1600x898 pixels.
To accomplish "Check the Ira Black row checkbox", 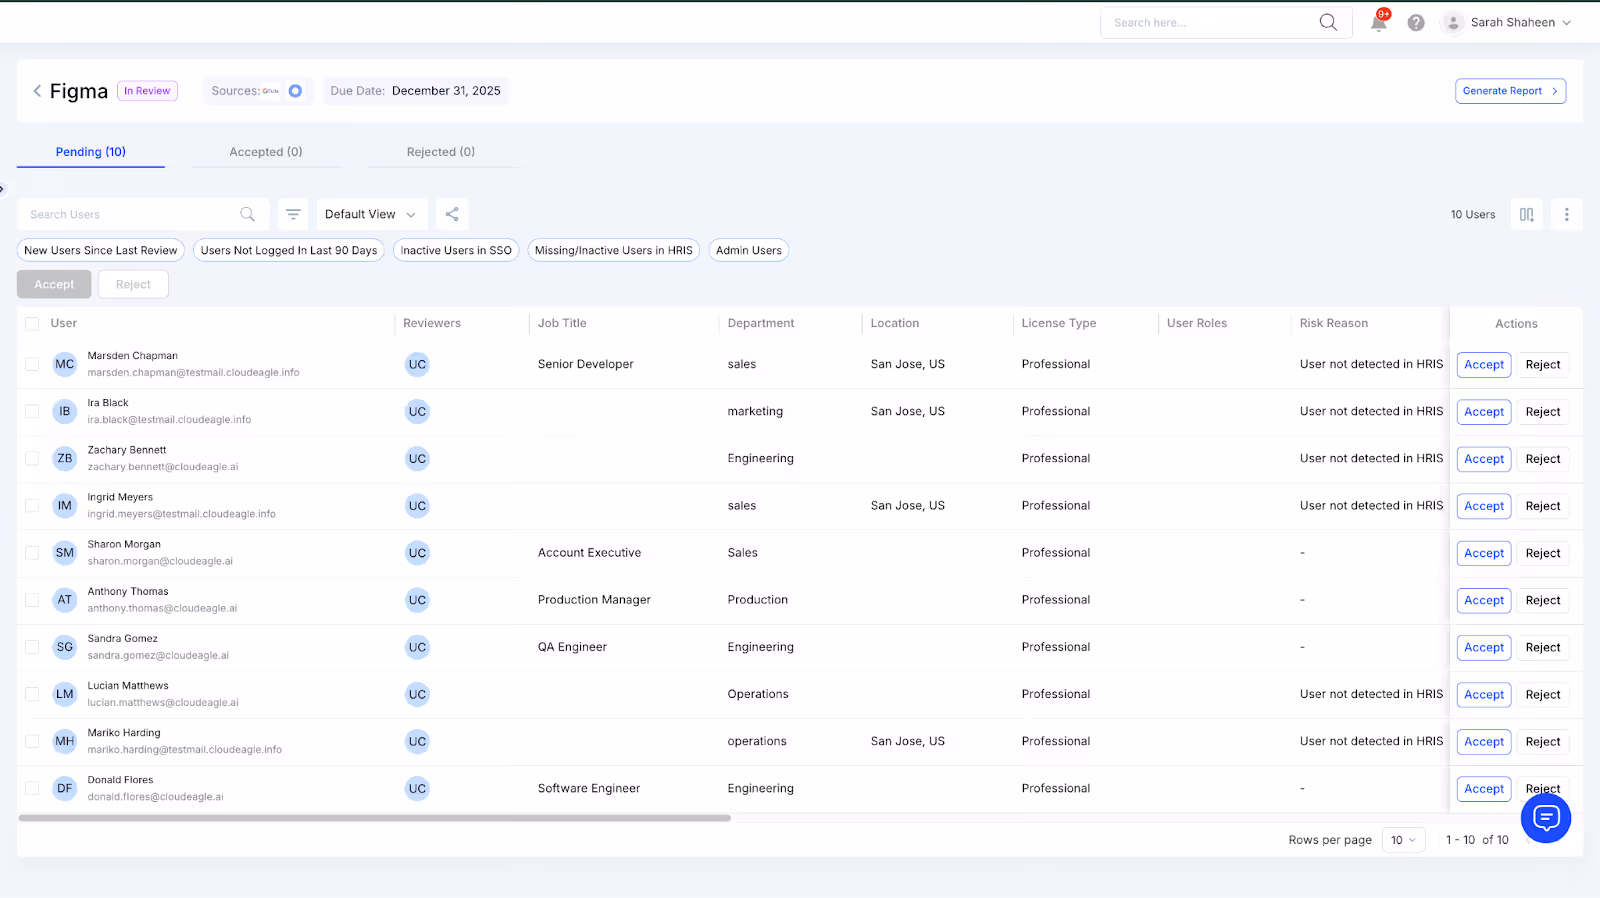I will coord(32,411).
